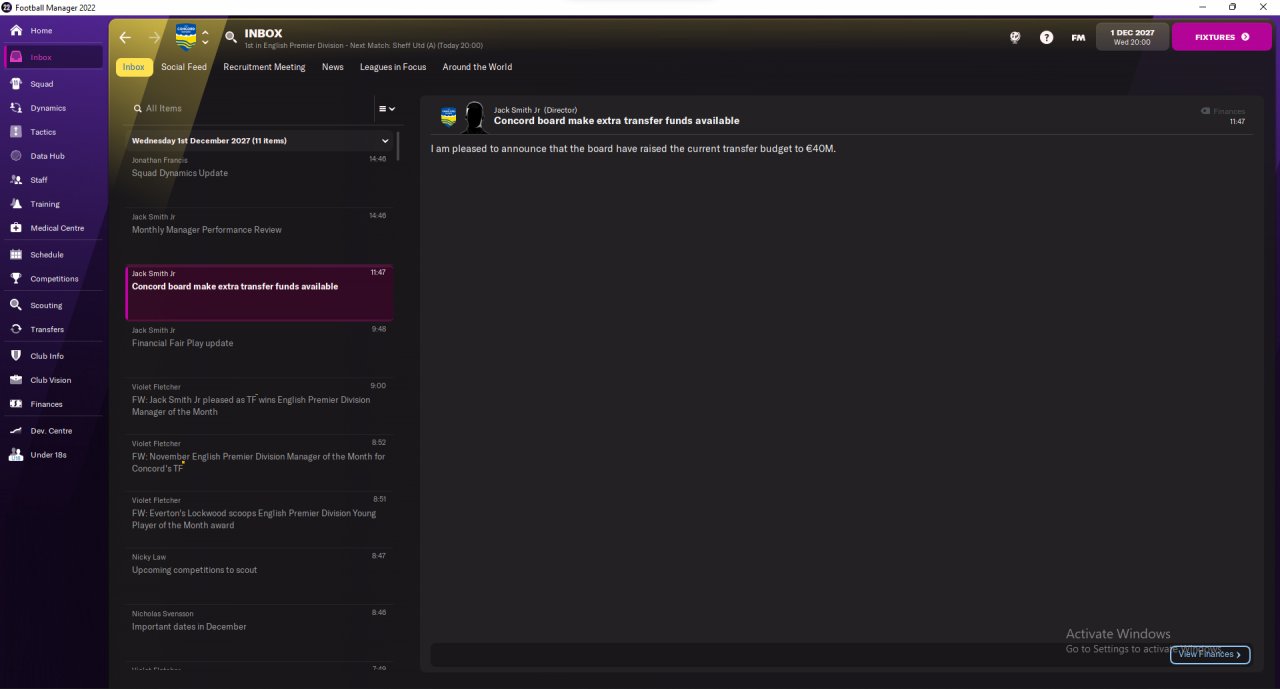Open the Monthly Manager Performance Review message
1280x689 pixels.
coord(259,236)
